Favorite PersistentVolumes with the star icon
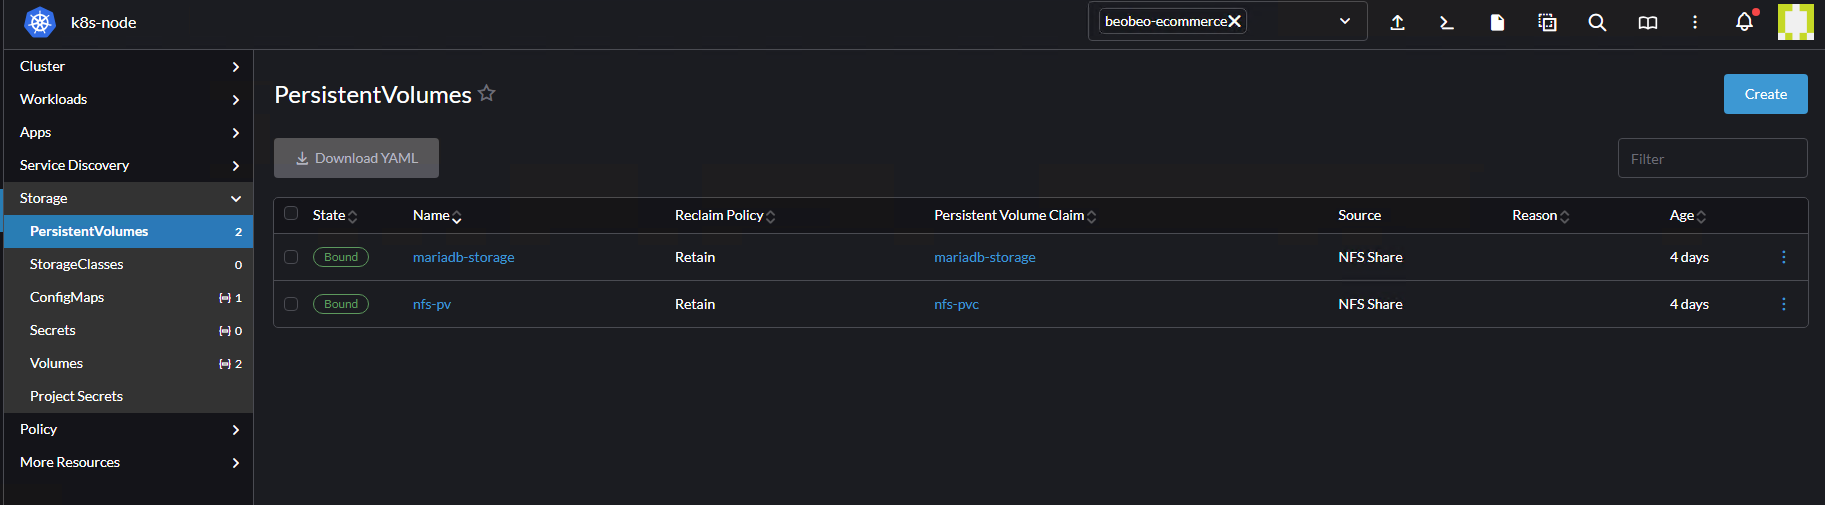The height and width of the screenshot is (505, 1825). (x=487, y=93)
